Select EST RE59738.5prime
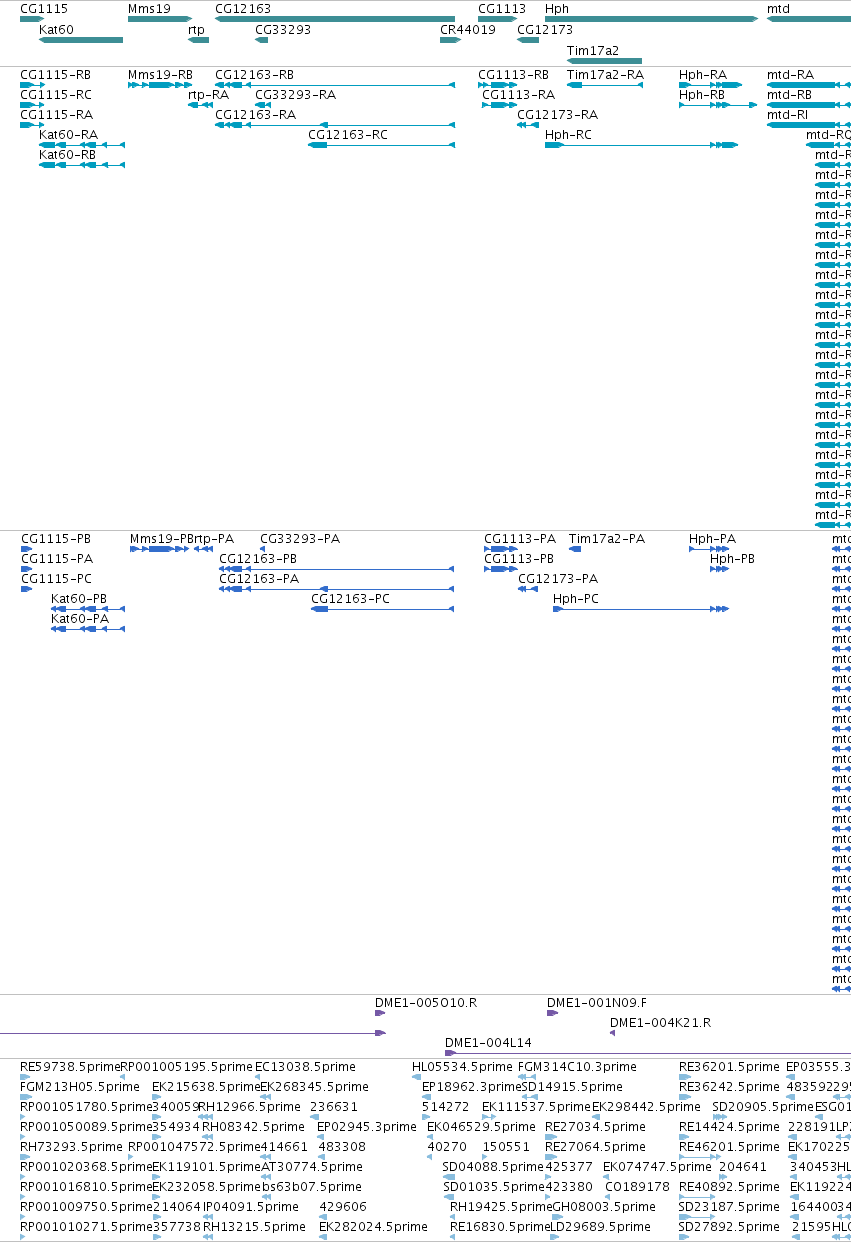This screenshot has height=1242, width=851. pos(70,1067)
